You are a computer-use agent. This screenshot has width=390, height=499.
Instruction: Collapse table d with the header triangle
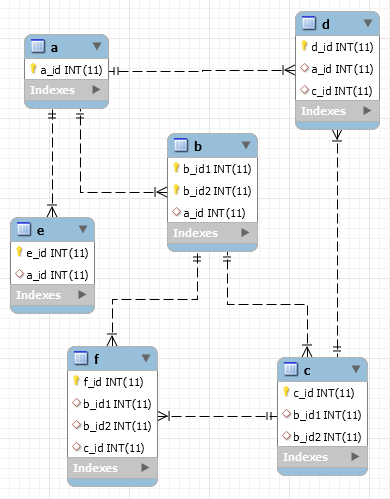368,23
